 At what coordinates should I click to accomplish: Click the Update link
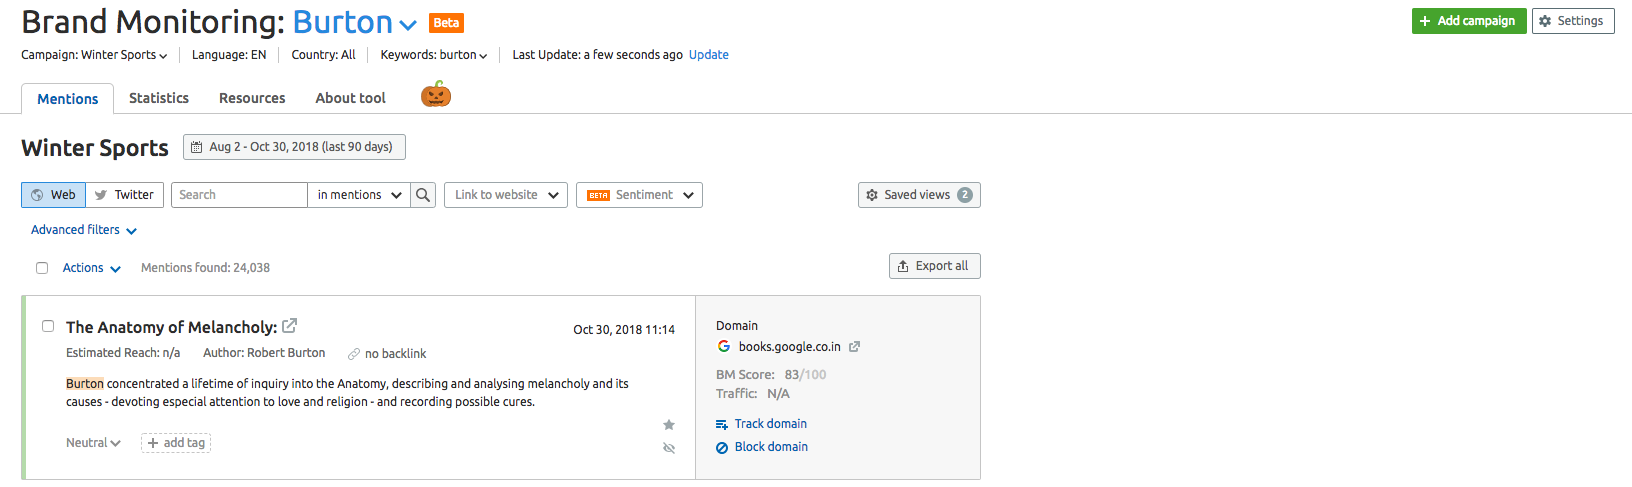[709, 55]
